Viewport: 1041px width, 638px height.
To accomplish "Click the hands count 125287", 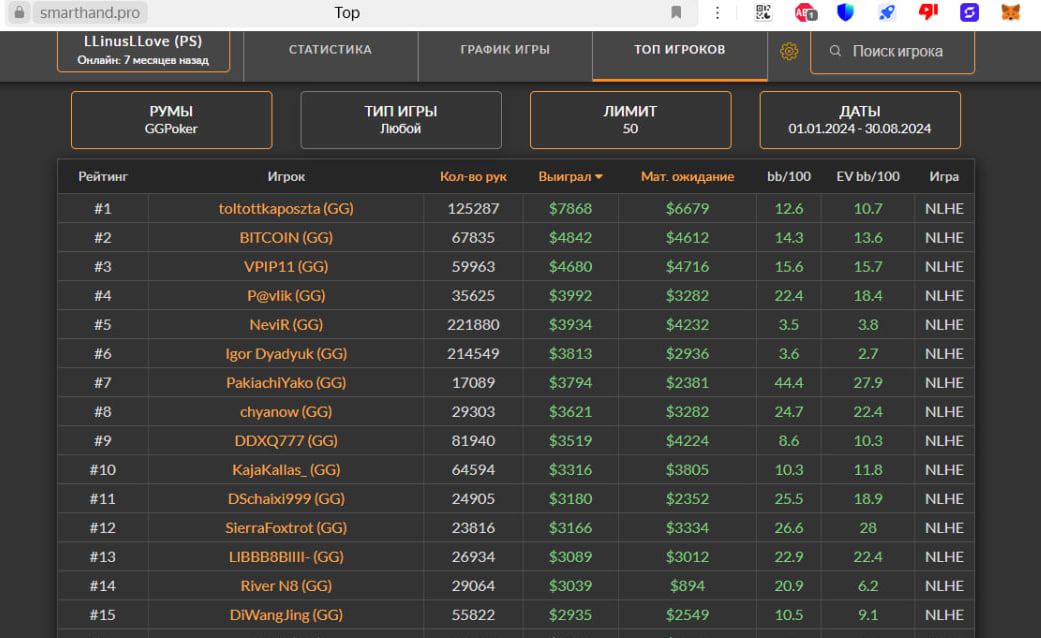I will pos(473,208).
